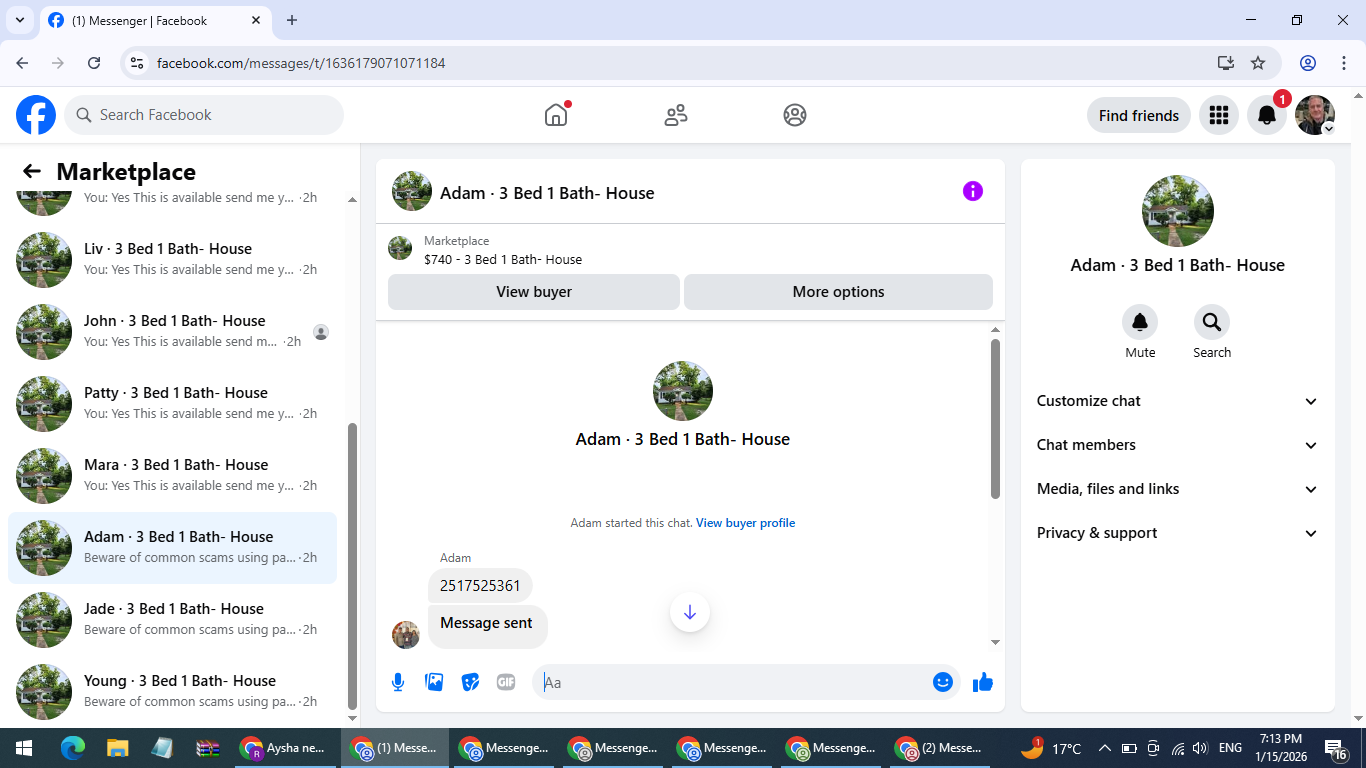Open John's seen-status small avatar icon
The height and width of the screenshot is (768, 1366).
321,332
